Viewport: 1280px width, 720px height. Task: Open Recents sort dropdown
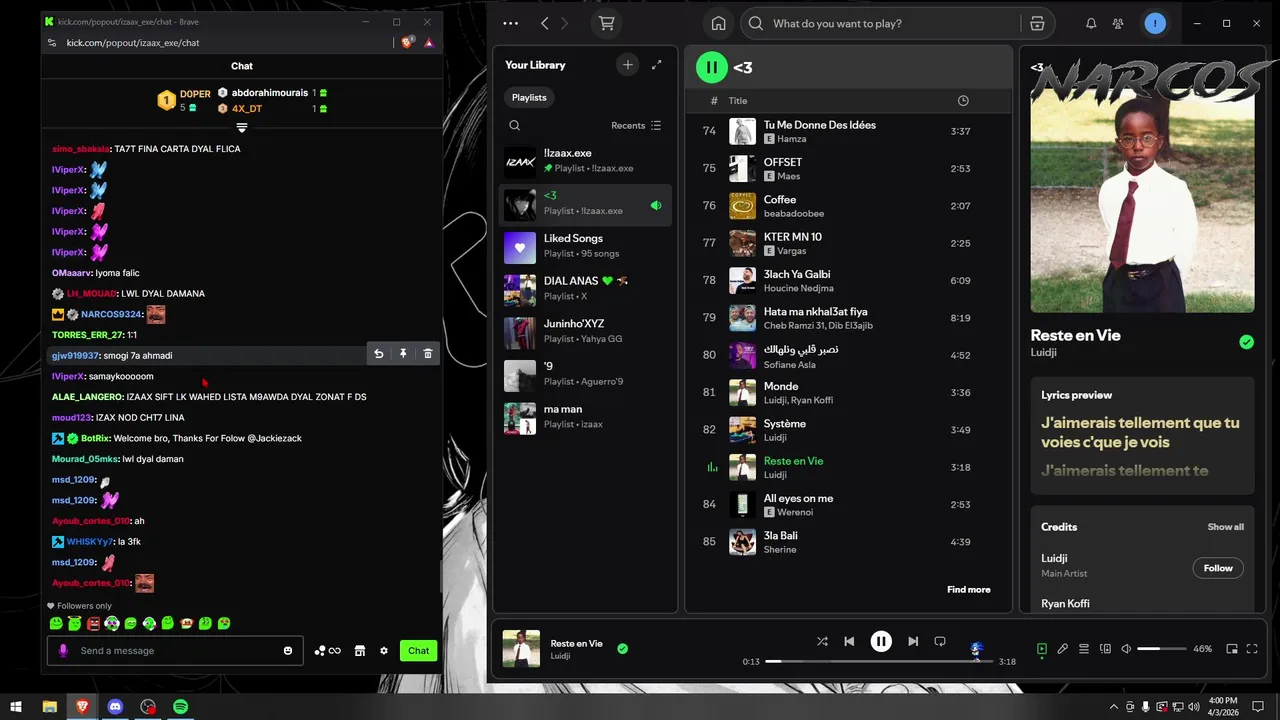pos(636,126)
